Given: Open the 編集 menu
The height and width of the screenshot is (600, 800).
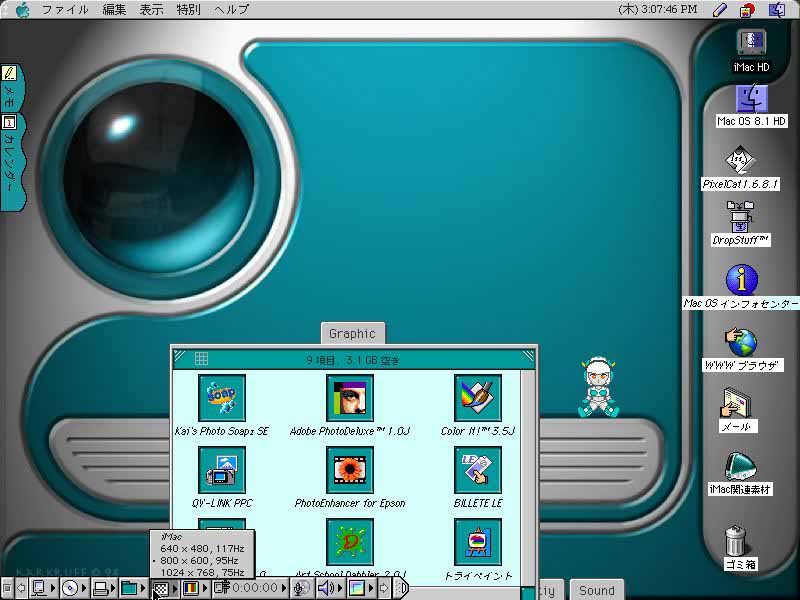Looking at the screenshot, I should click(114, 10).
